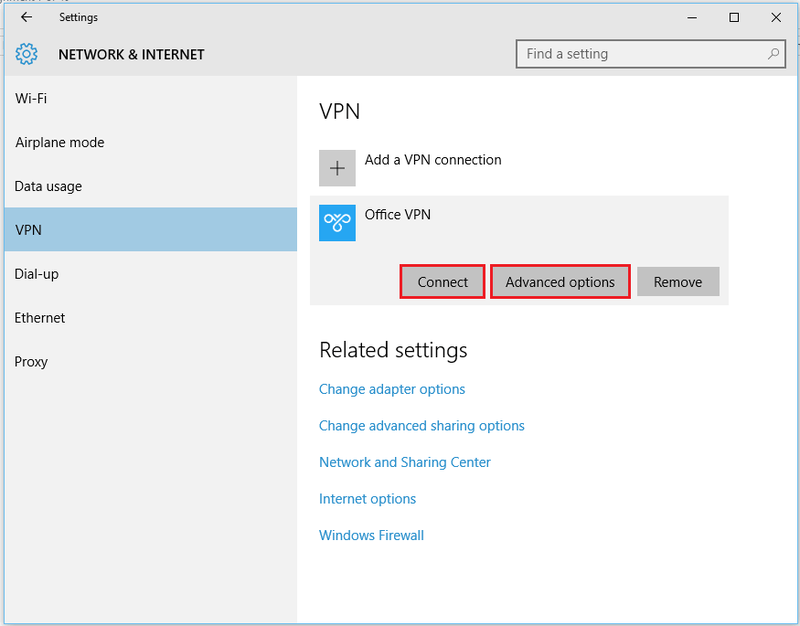The image size is (800, 626).
Task: Open Proxy settings in sidebar
Action: (x=151, y=362)
